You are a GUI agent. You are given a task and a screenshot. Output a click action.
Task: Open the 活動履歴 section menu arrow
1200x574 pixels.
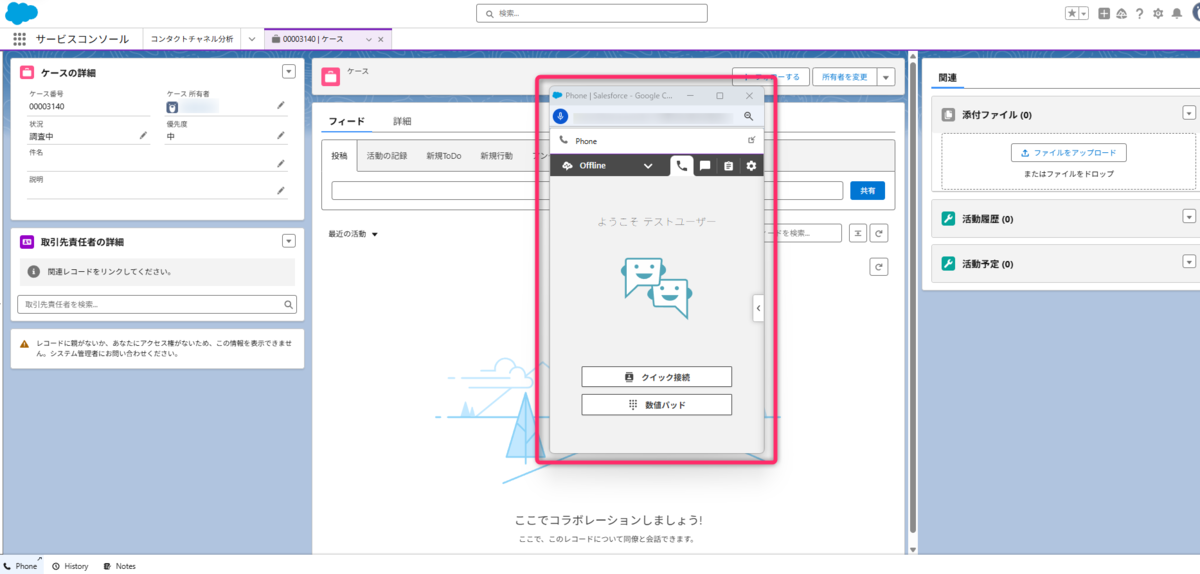[1189, 216]
